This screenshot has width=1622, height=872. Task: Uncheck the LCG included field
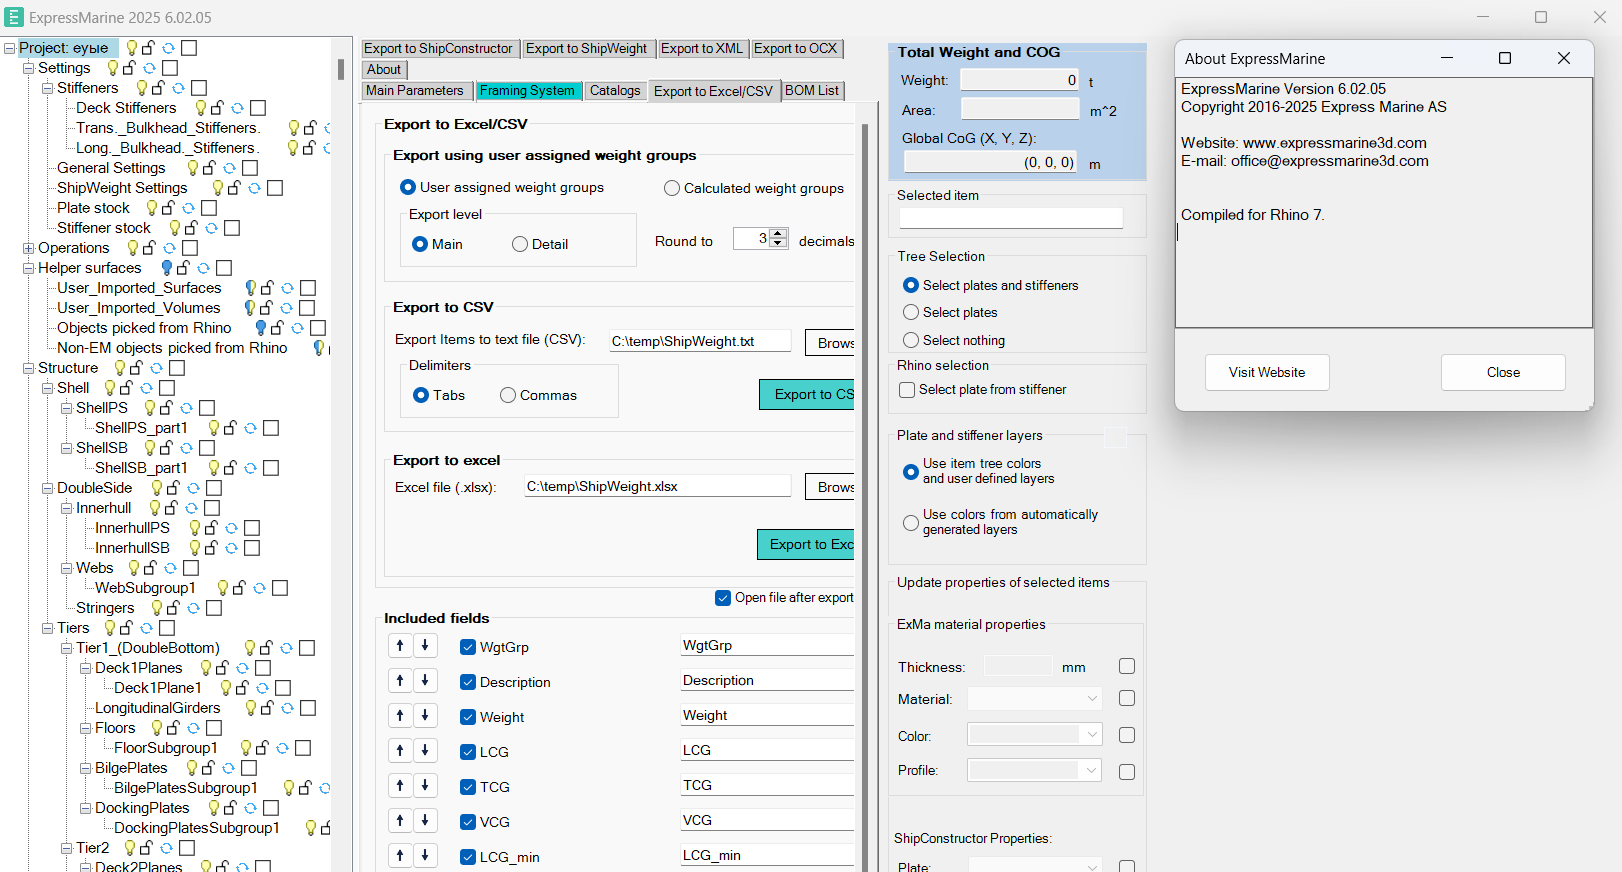pos(468,752)
